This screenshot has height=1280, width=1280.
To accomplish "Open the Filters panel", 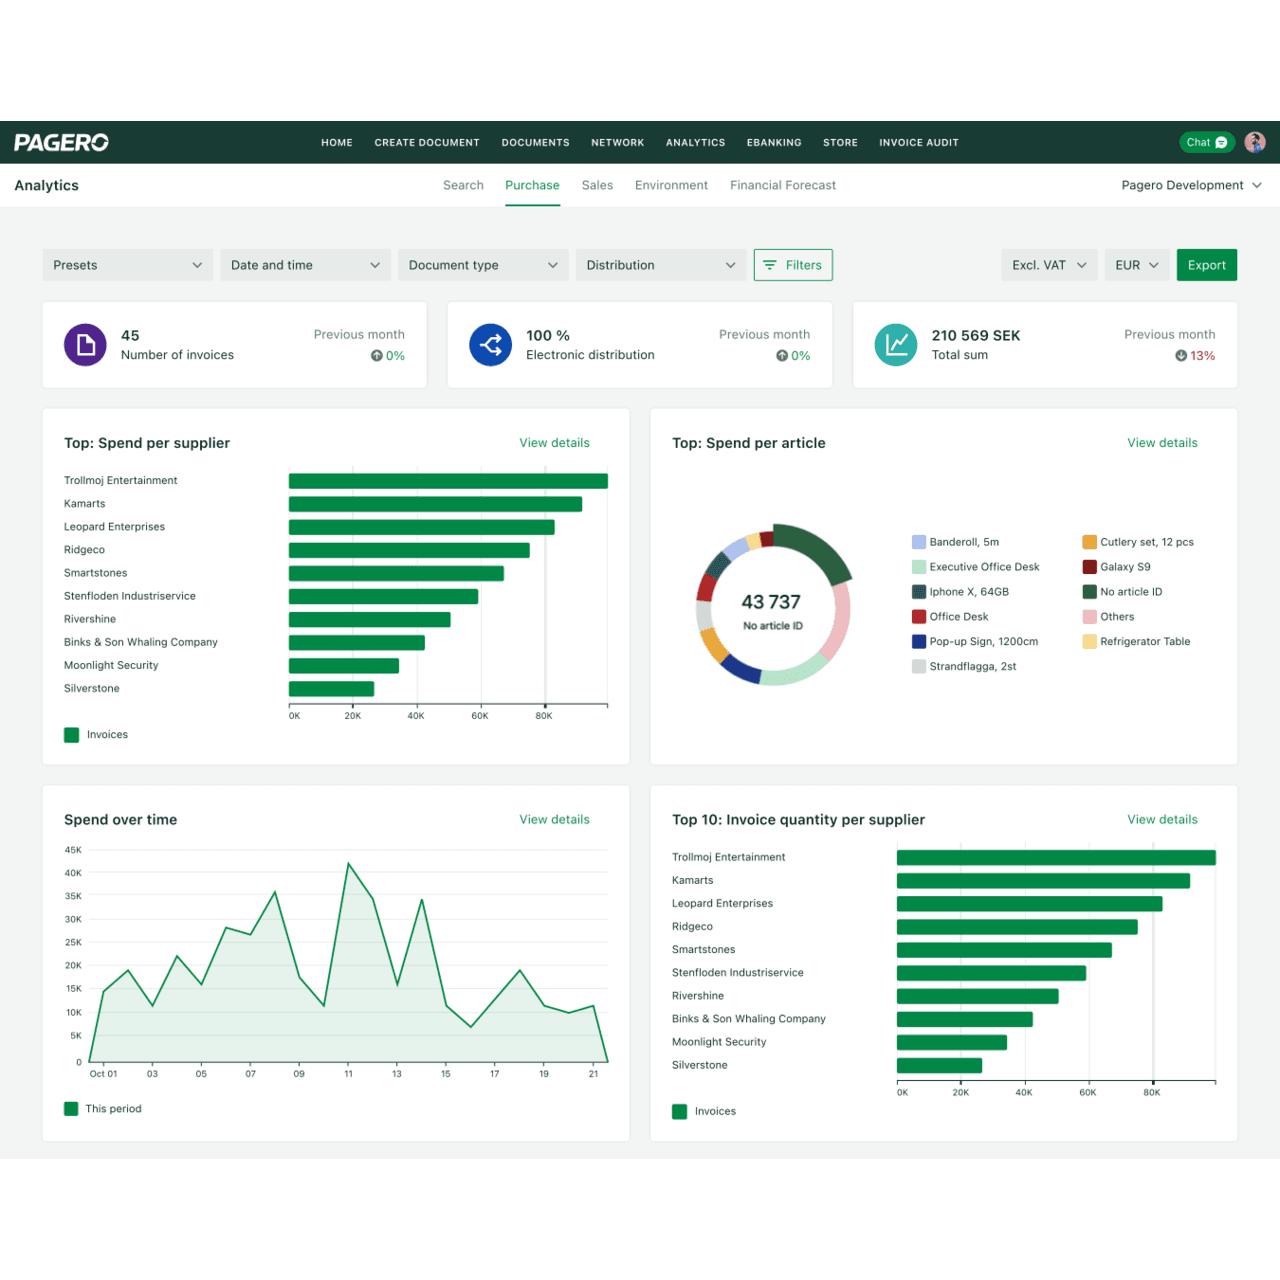I will [x=793, y=265].
